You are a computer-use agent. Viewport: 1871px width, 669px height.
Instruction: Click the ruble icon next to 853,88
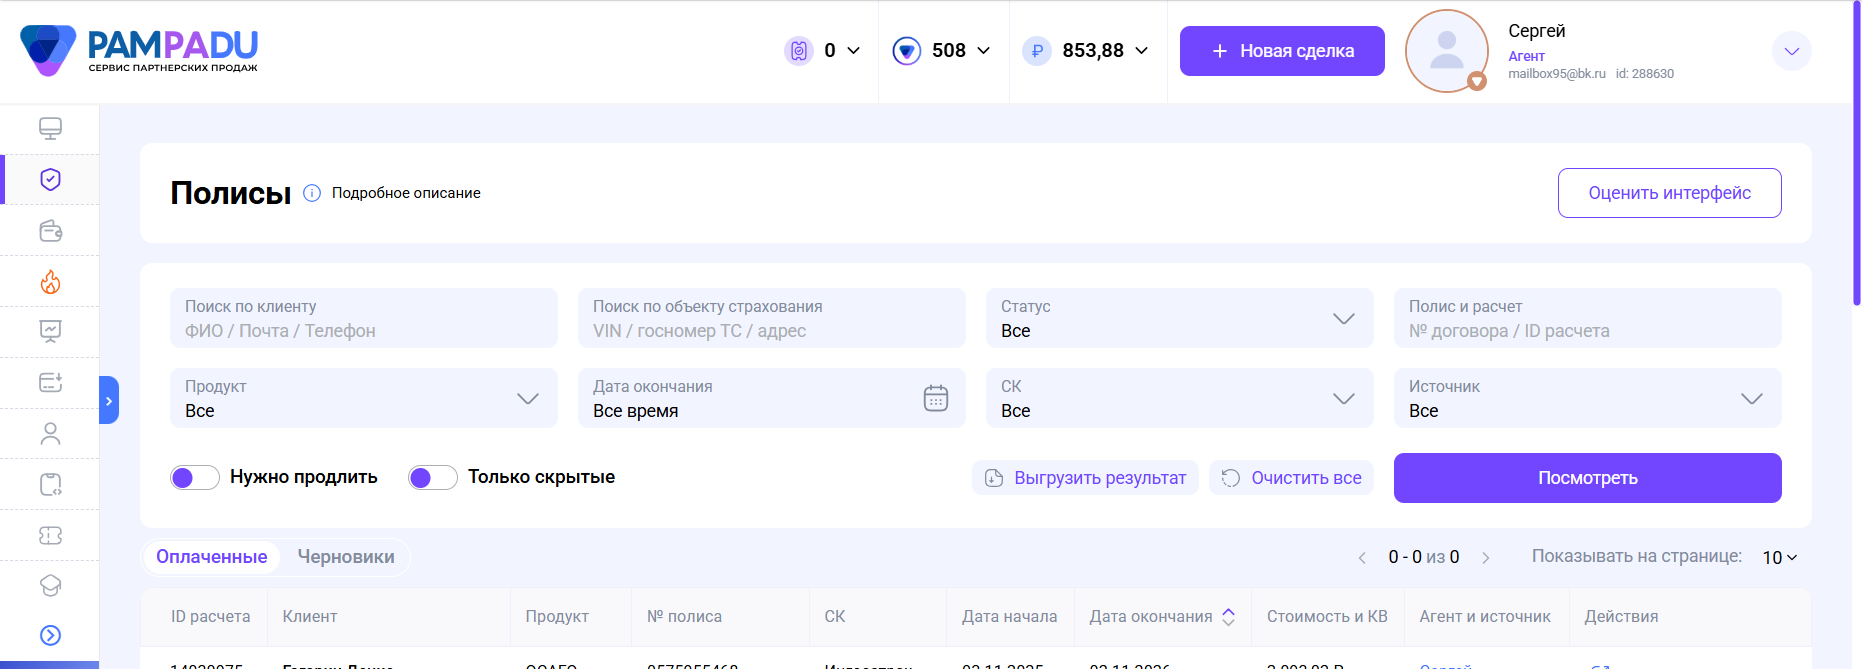tap(1037, 50)
